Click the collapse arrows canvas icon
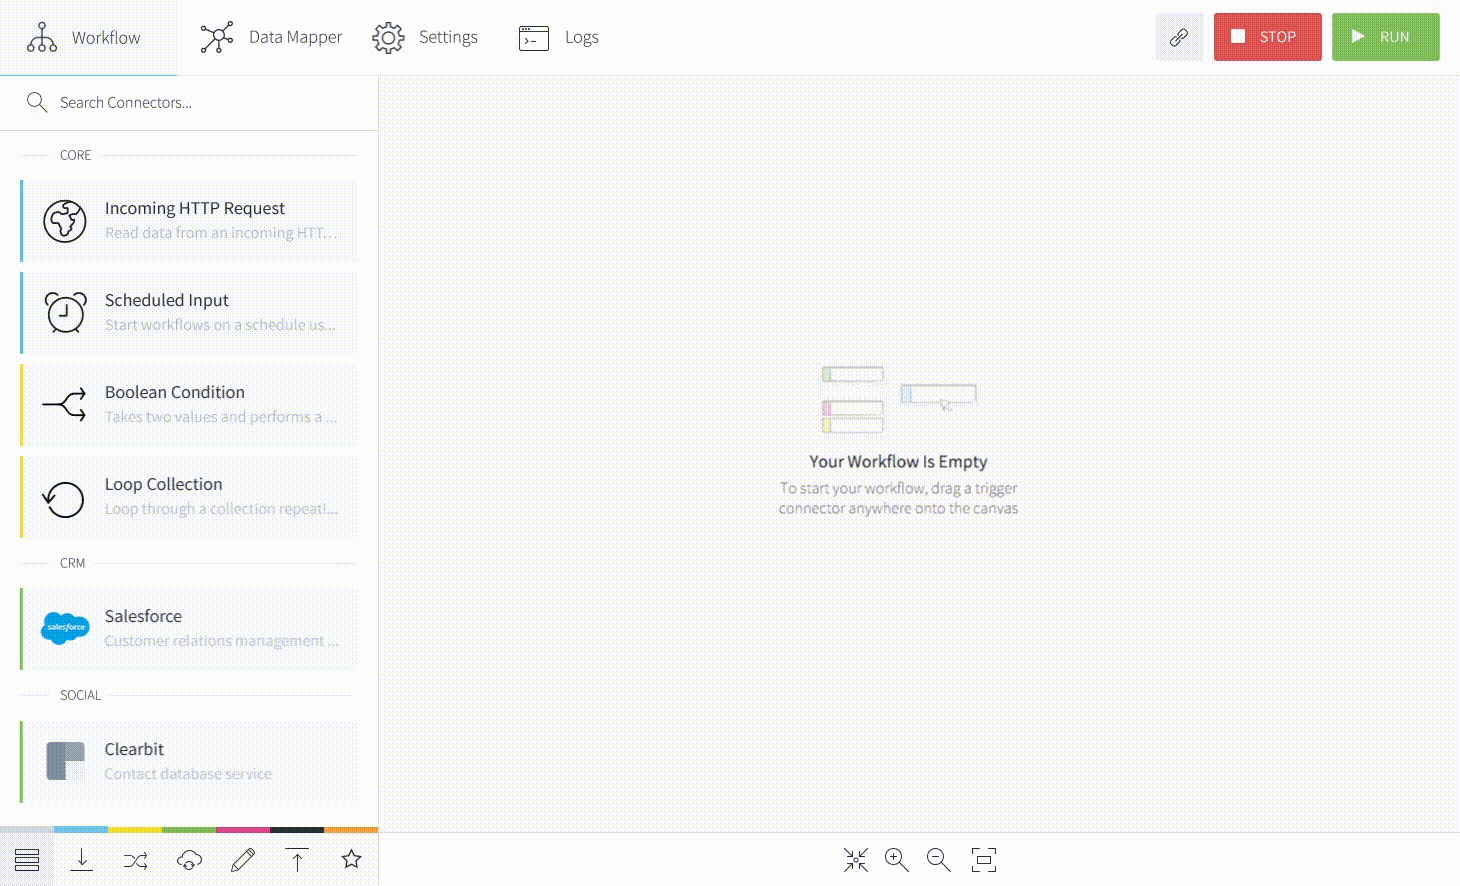 pos(856,860)
